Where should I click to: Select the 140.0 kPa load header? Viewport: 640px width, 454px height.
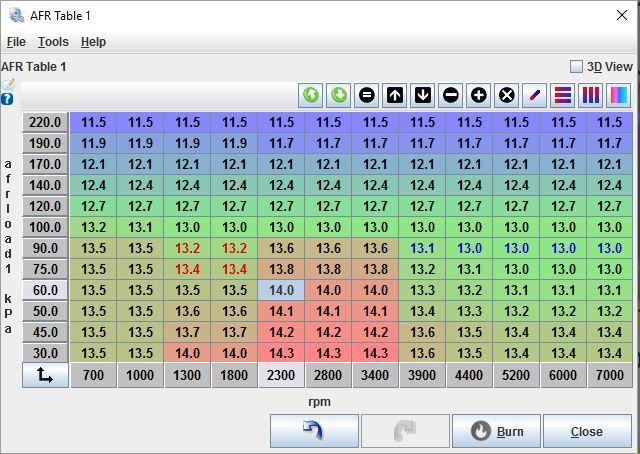[x=45, y=185]
